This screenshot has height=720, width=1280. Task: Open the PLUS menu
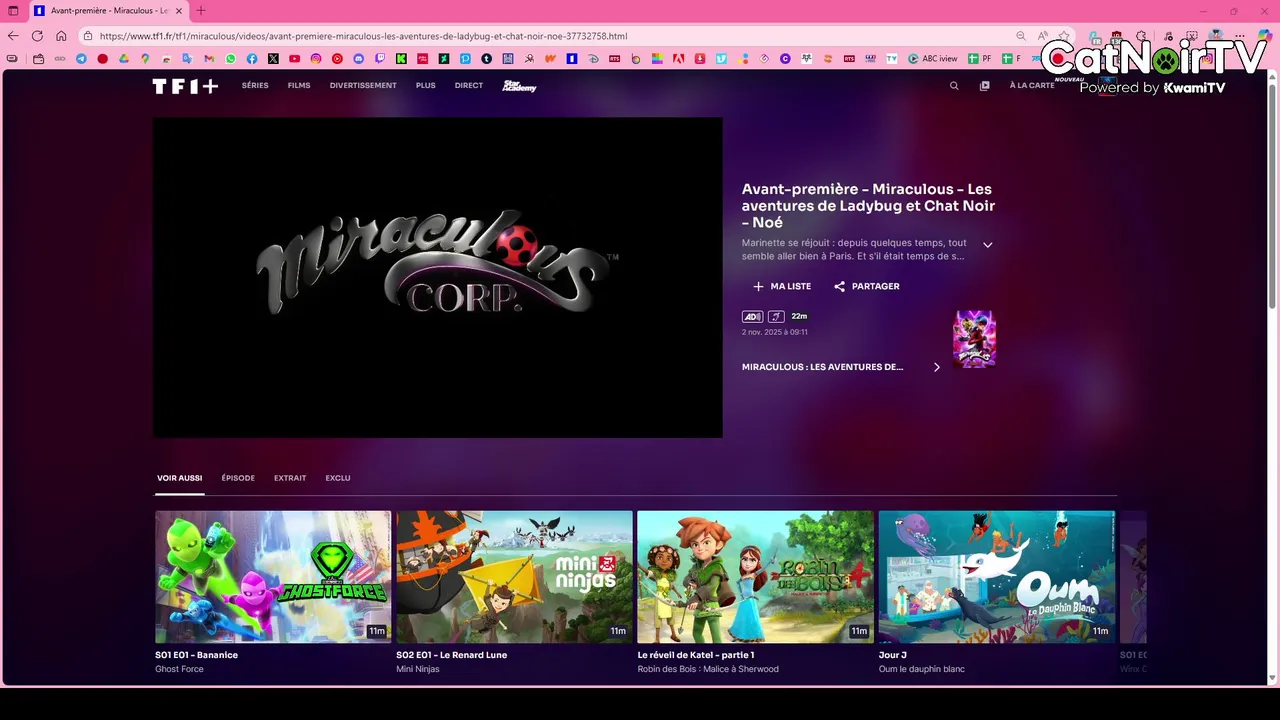click(426, 86)
